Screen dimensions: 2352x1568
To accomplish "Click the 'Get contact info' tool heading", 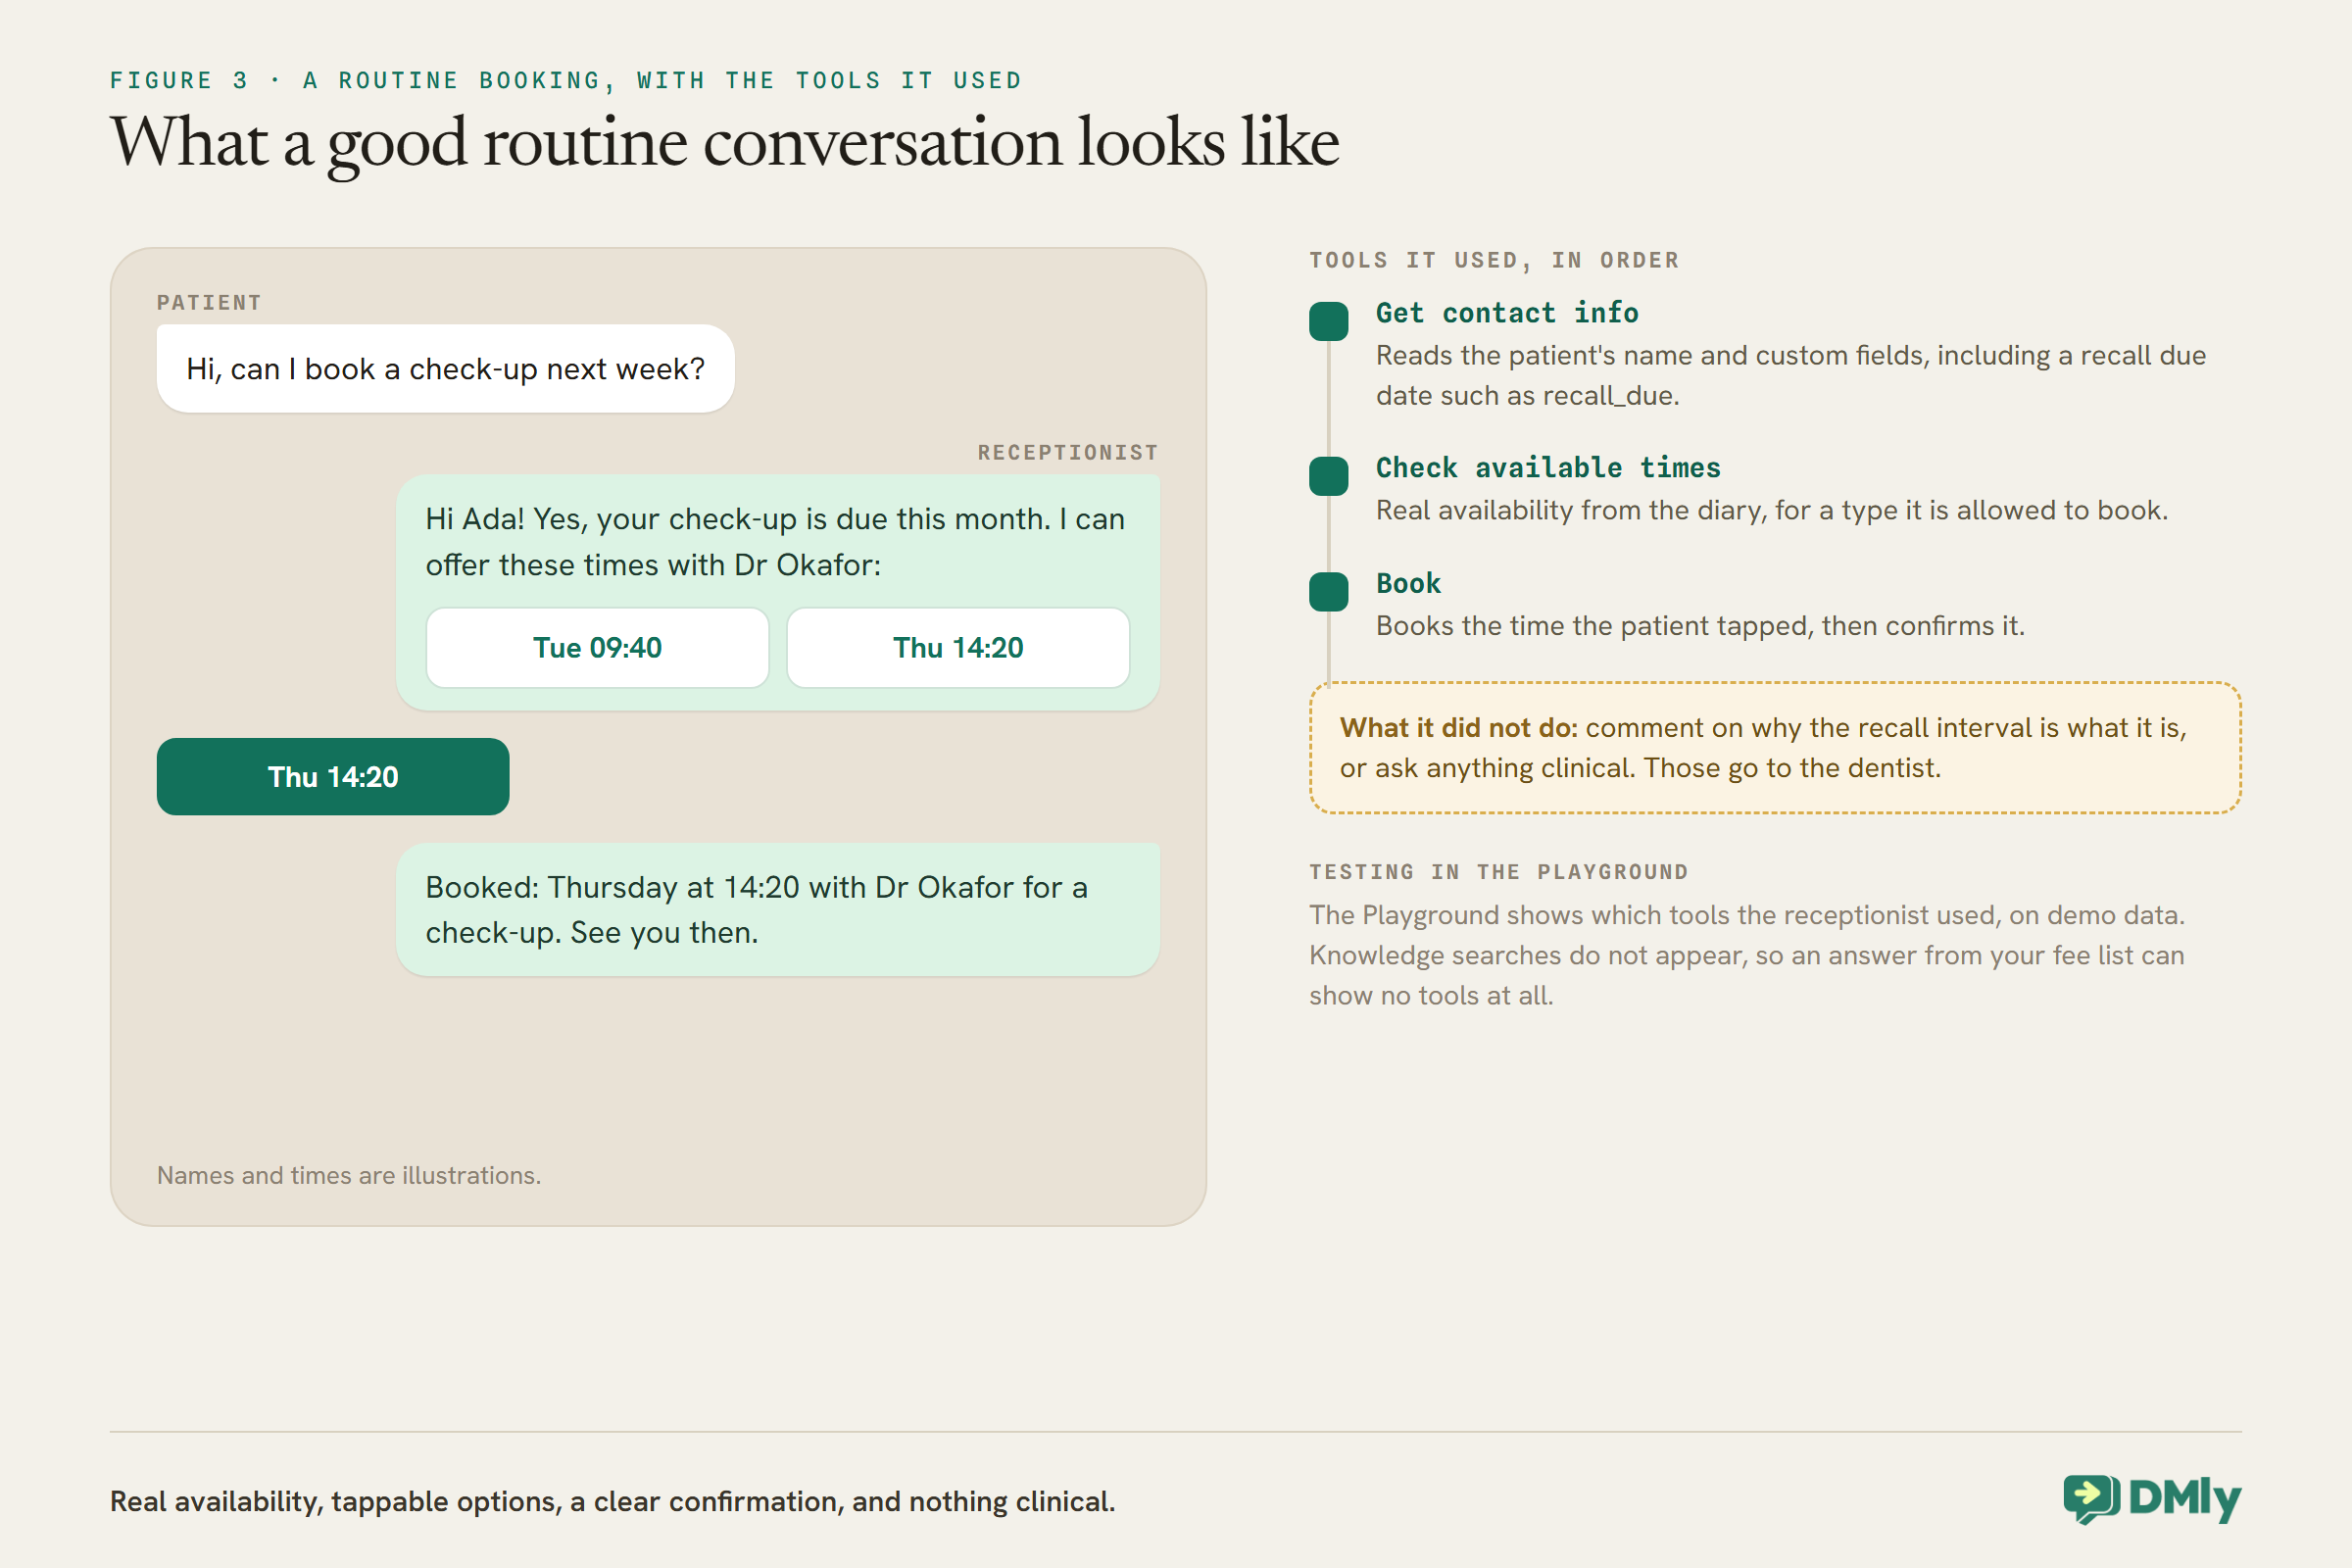I will tap(1507, 313).
